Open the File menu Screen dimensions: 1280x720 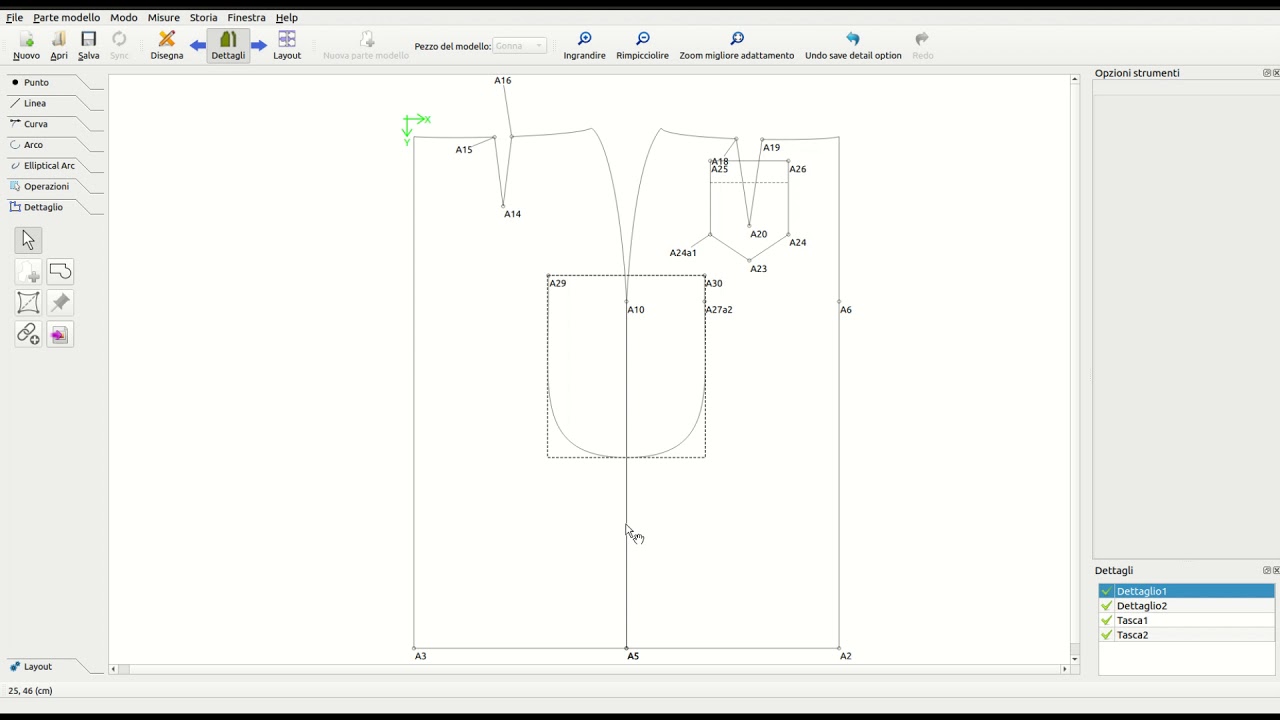pyautogui.click(x=15, y=17)
